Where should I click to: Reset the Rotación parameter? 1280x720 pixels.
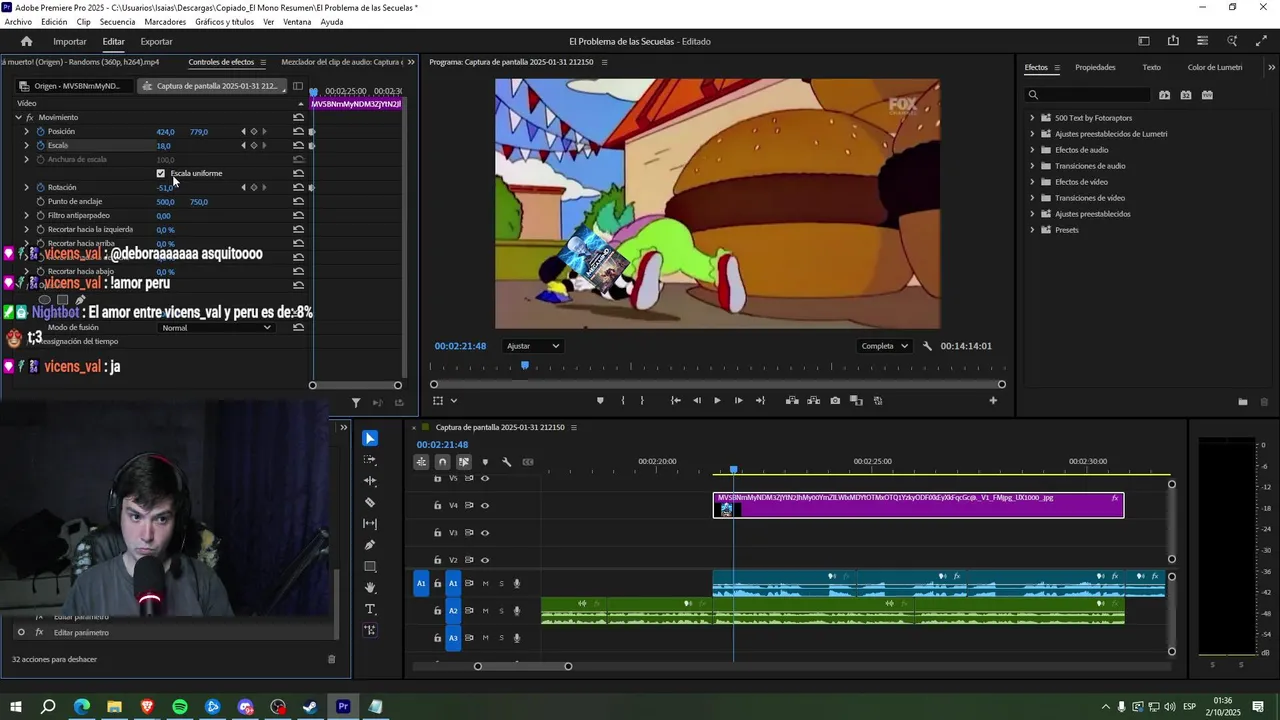[x=298, y=188]
